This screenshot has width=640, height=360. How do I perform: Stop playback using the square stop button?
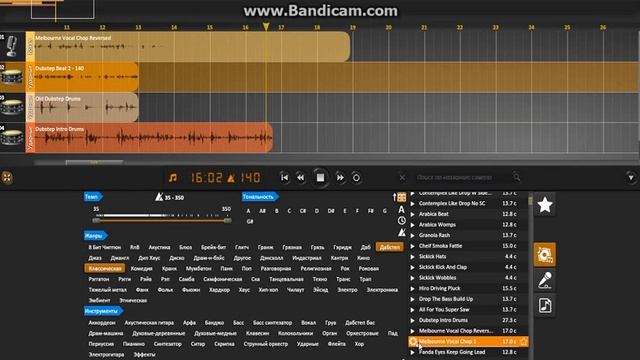(320, 178)
